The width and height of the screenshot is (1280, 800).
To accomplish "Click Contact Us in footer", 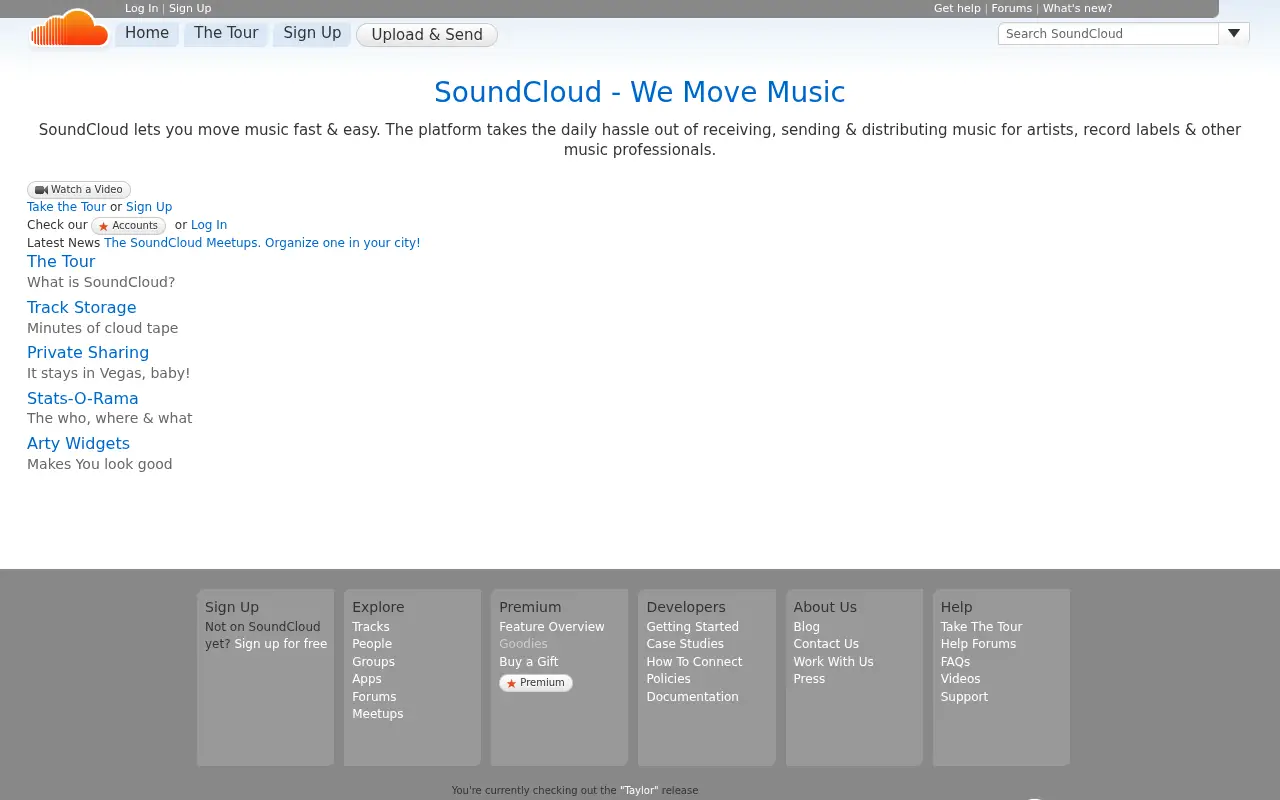I will [x=826, y=644].
